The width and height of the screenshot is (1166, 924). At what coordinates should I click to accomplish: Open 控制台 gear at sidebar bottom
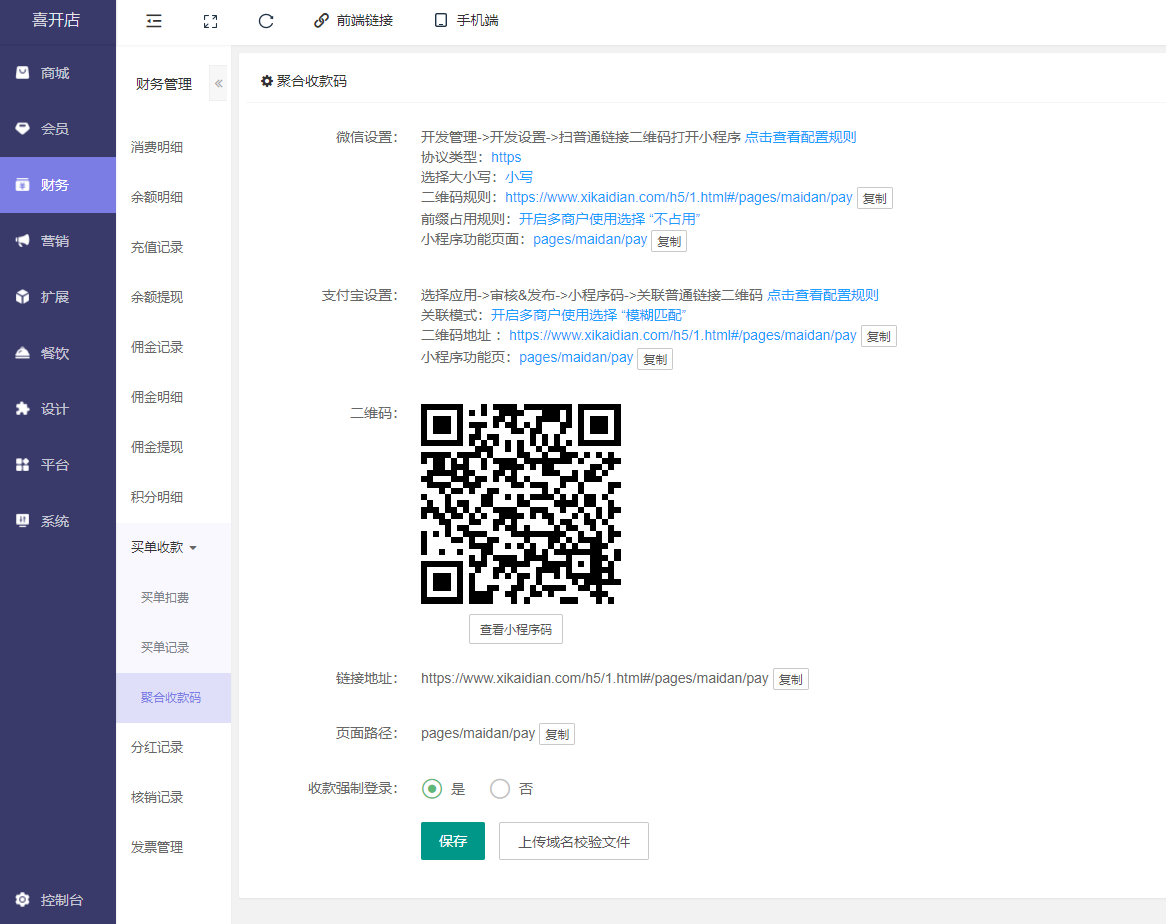[22, 899]
